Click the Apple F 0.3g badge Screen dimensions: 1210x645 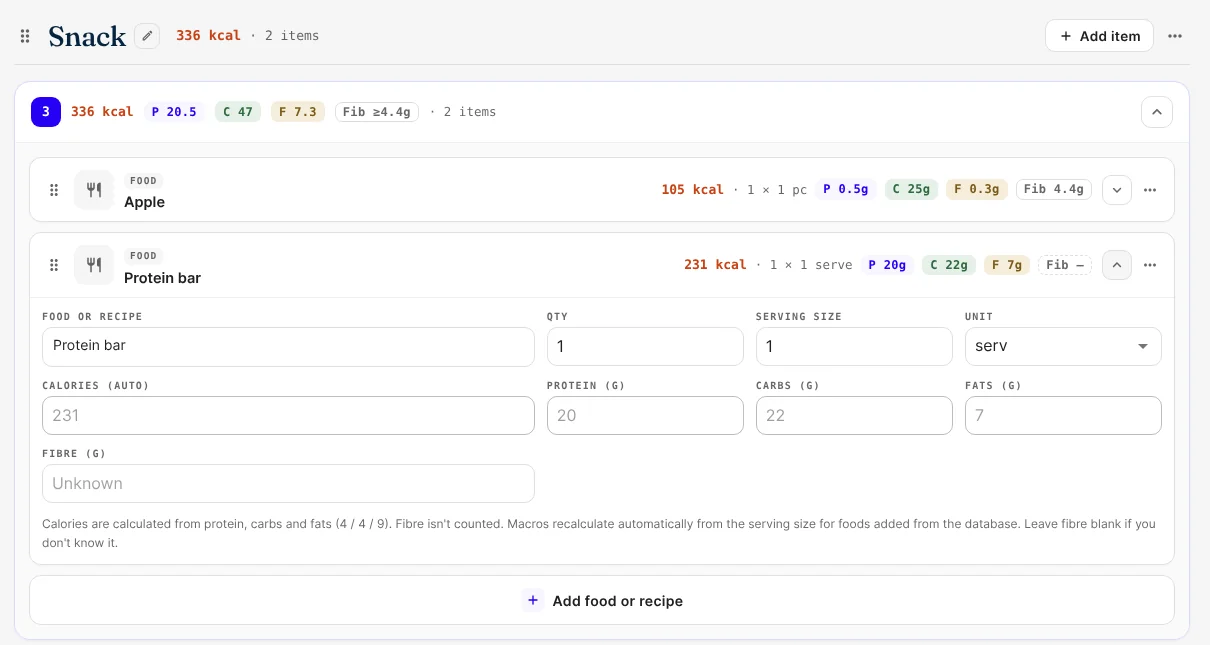pyautogui.click(x=977, y=189)
